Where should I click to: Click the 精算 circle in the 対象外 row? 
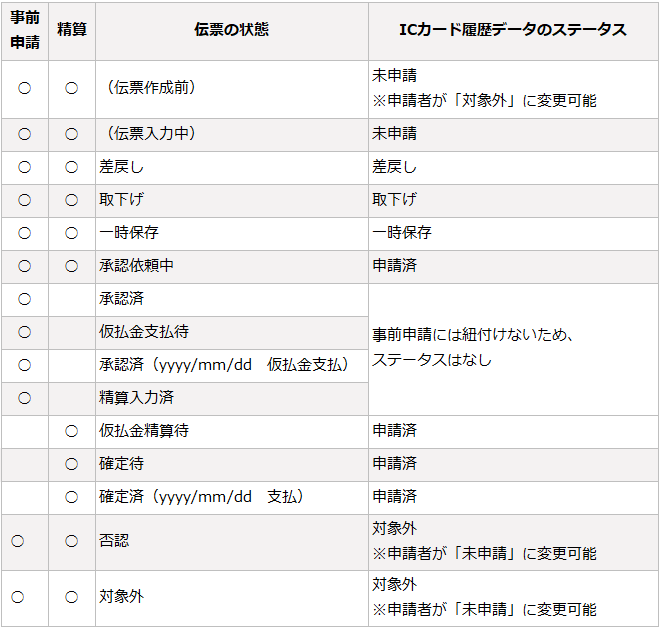point(71,597)
